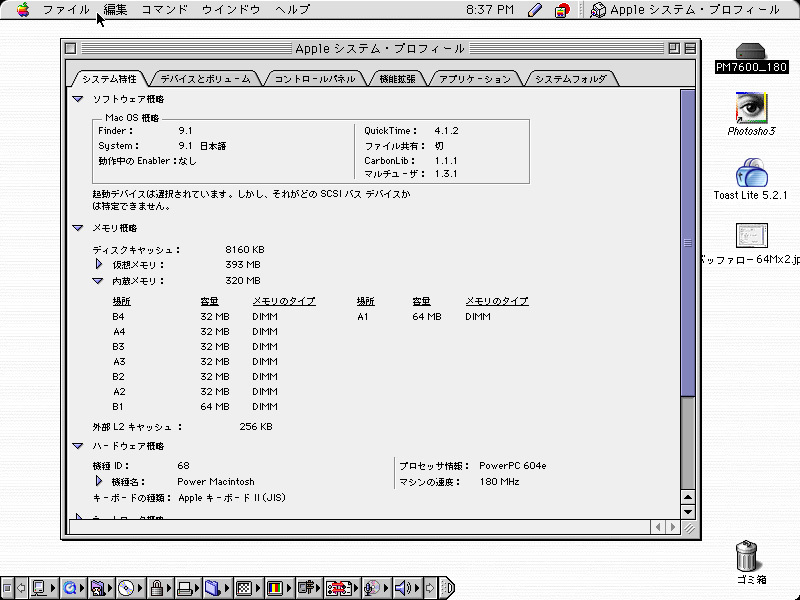Open the remote access red arrows module
The image size is (800, 600).
coord(342,588)
